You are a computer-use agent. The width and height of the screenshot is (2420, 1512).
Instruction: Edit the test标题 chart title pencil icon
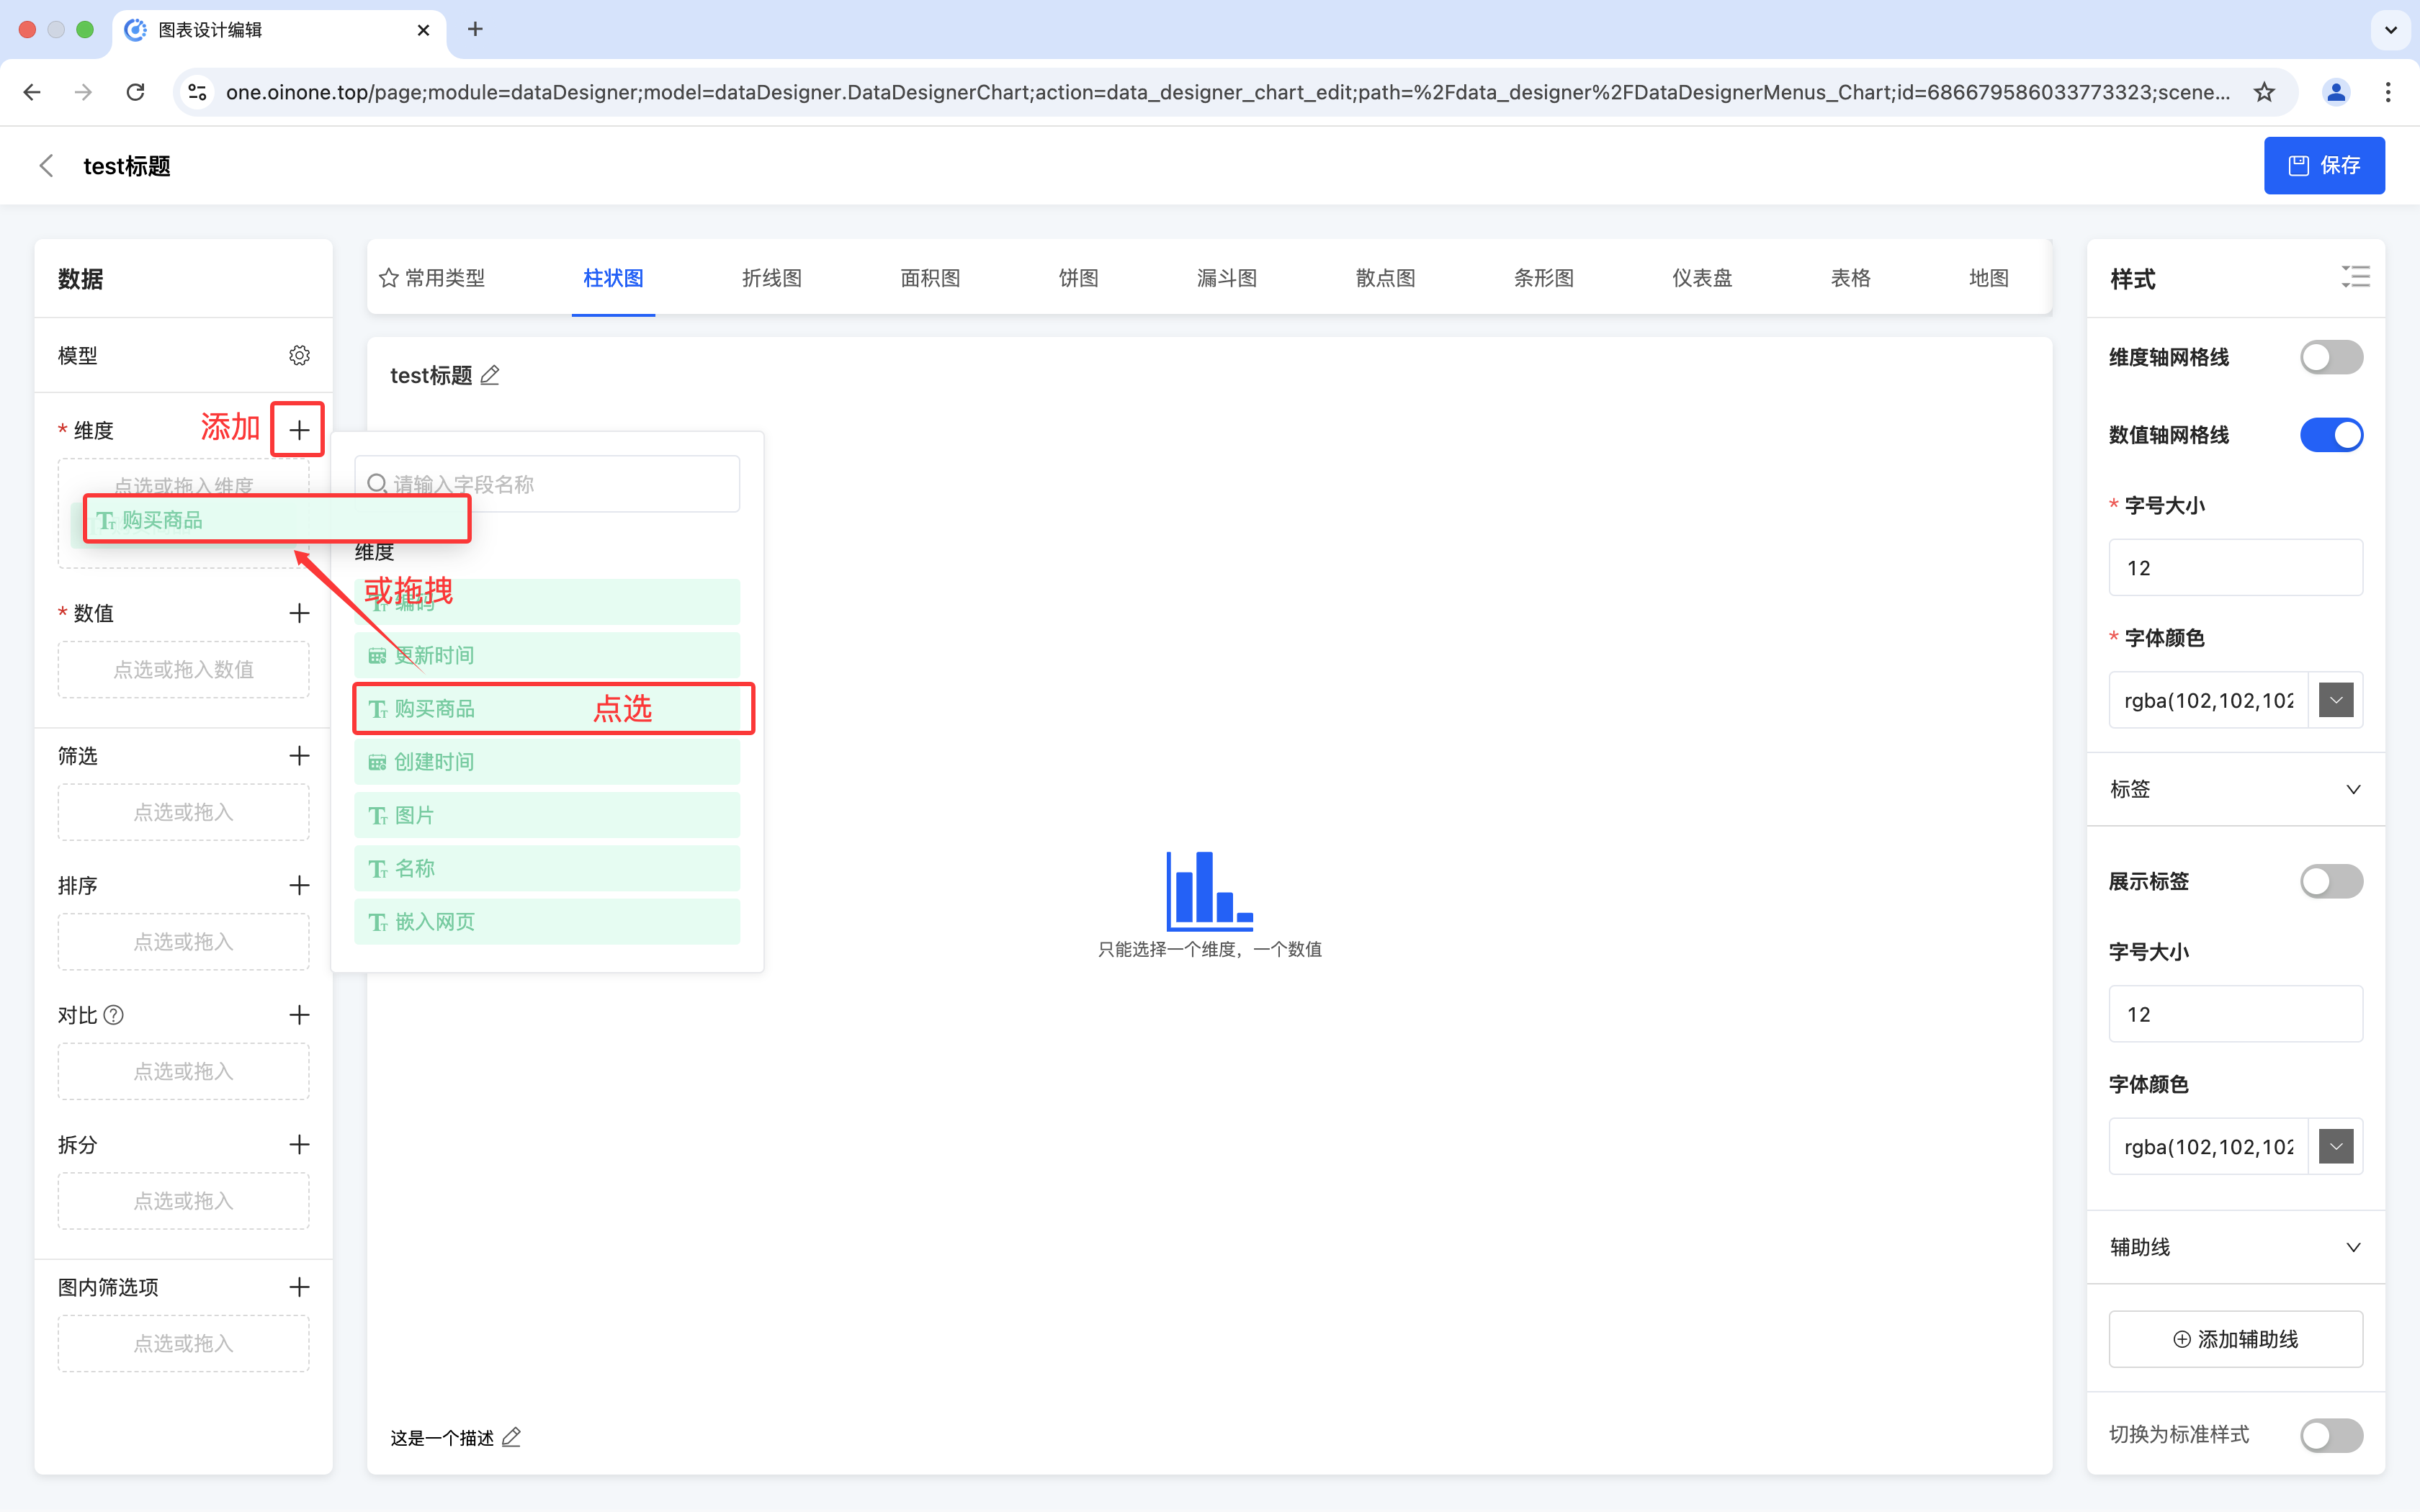point(490,375)
